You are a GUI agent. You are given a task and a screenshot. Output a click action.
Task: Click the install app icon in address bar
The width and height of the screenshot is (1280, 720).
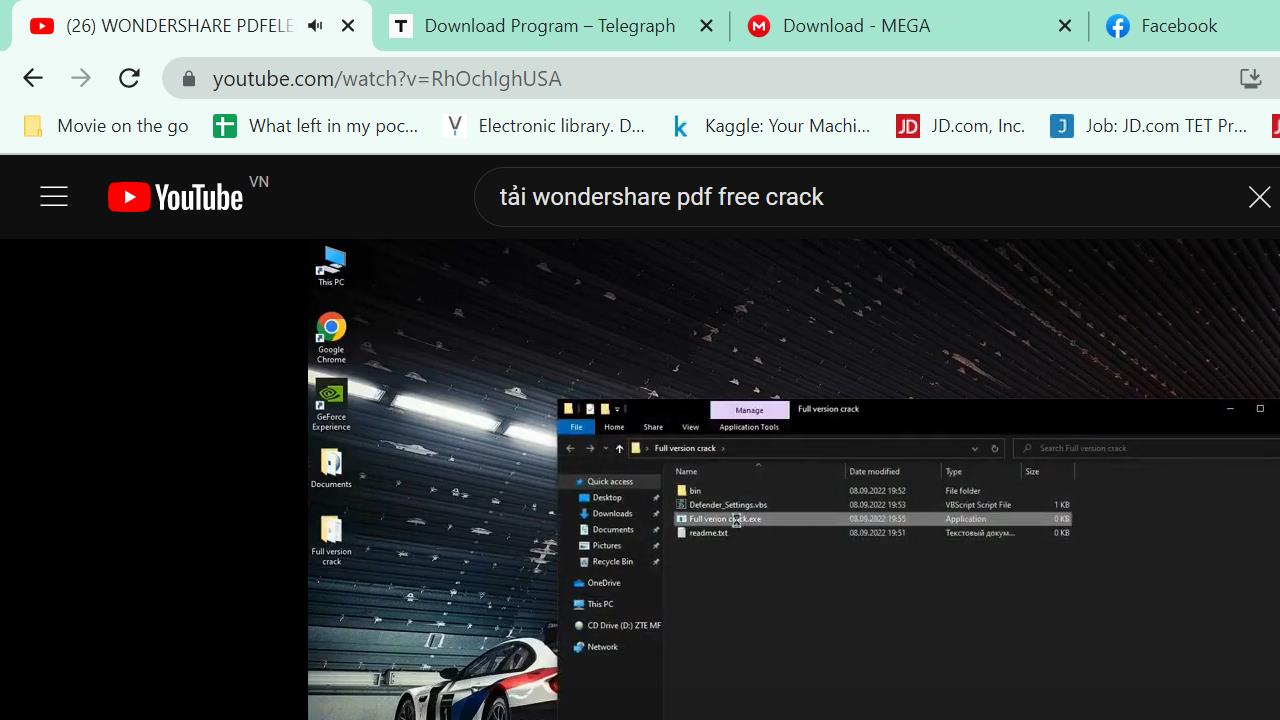point(1250,78)
